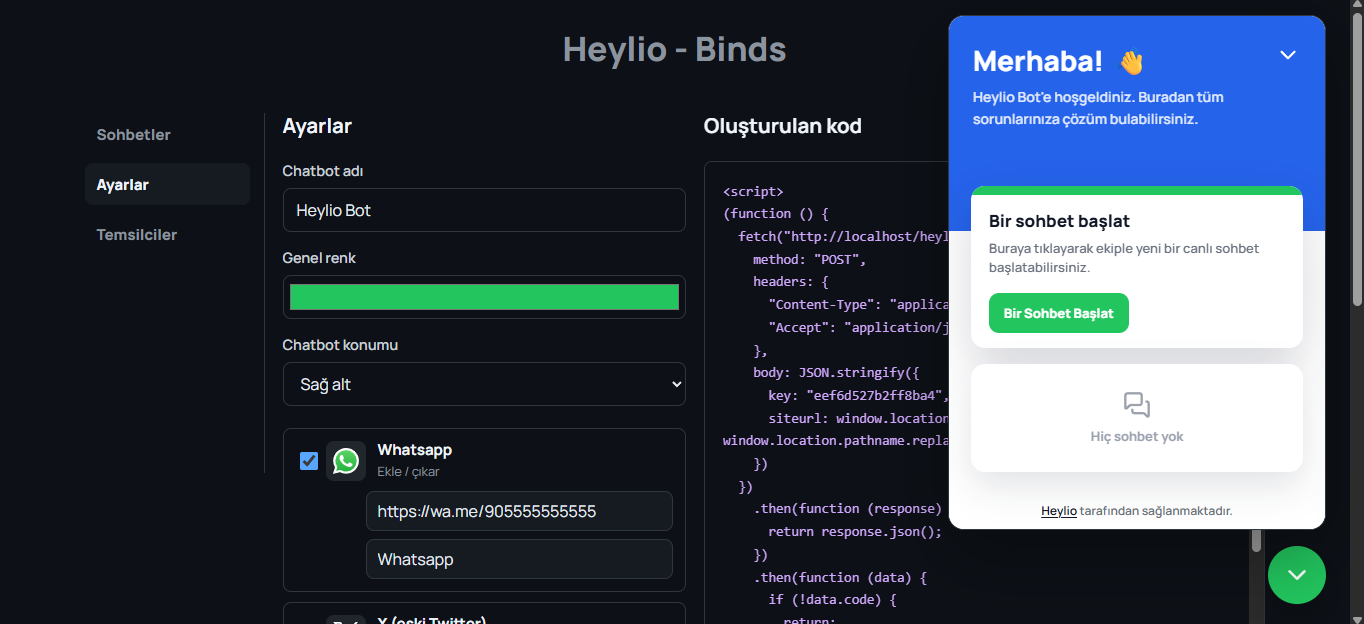Viewport: 1364px width, 624px height.
Task: Click the Heylio - Binds page title
Action: 674,49
